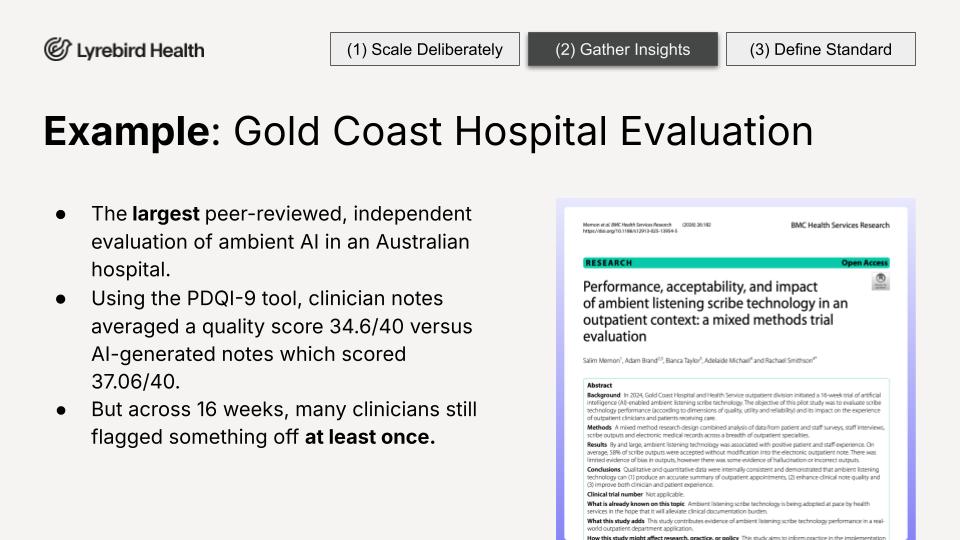Select the (2) Gather Insights tab

click(x=623, y=49)
